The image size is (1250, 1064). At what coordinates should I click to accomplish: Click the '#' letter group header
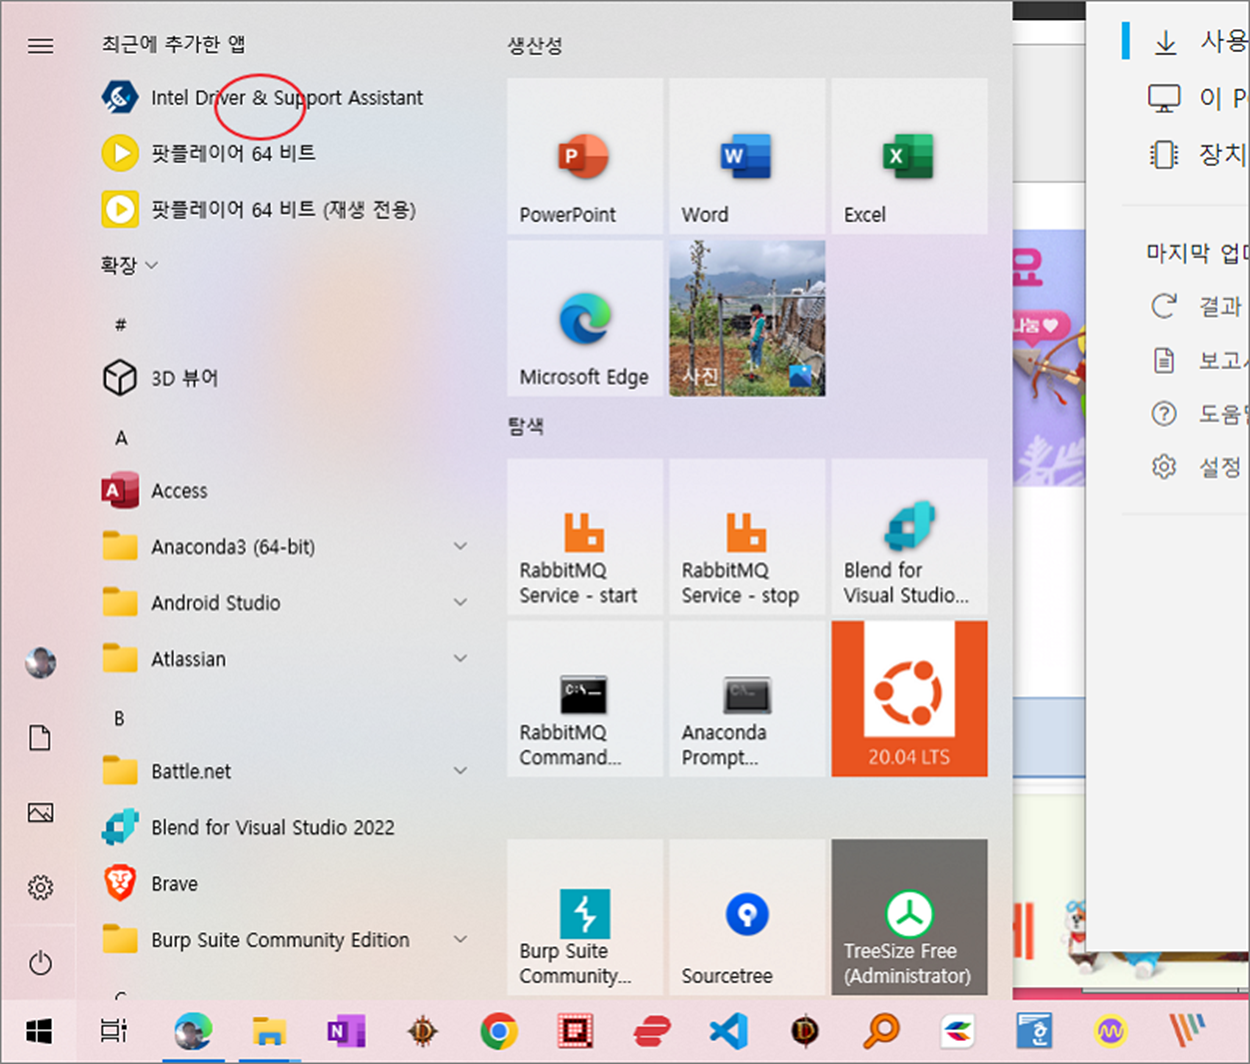(x=120, y=324)
